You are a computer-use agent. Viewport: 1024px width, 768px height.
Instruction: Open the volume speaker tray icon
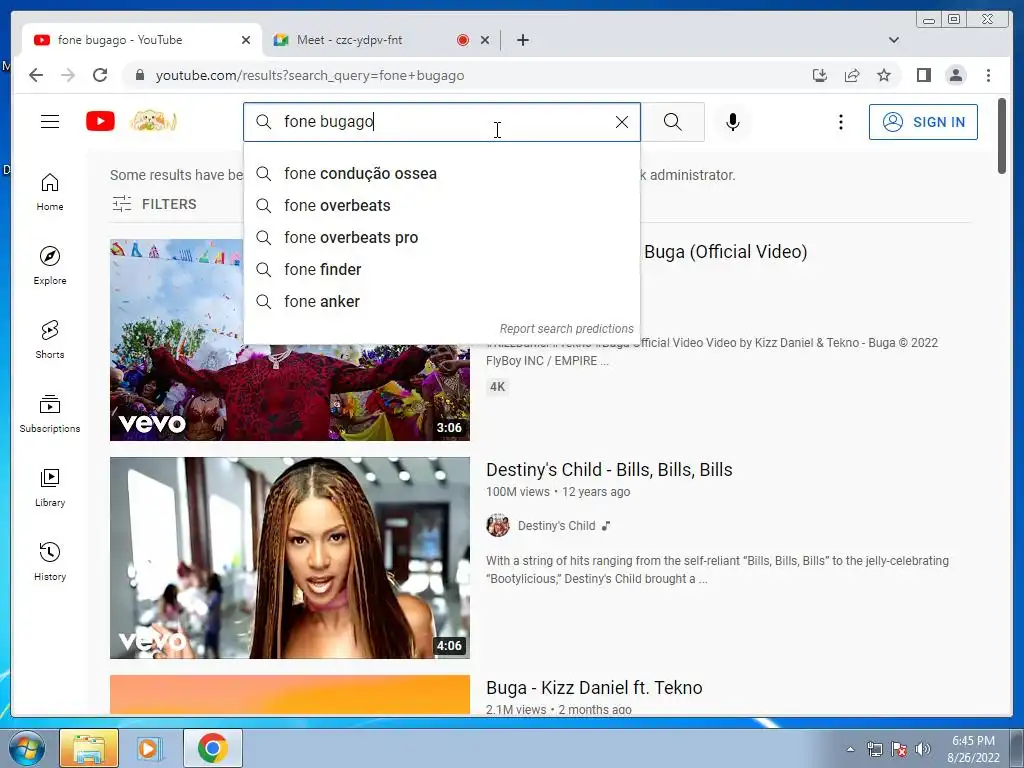pos(923,749)
